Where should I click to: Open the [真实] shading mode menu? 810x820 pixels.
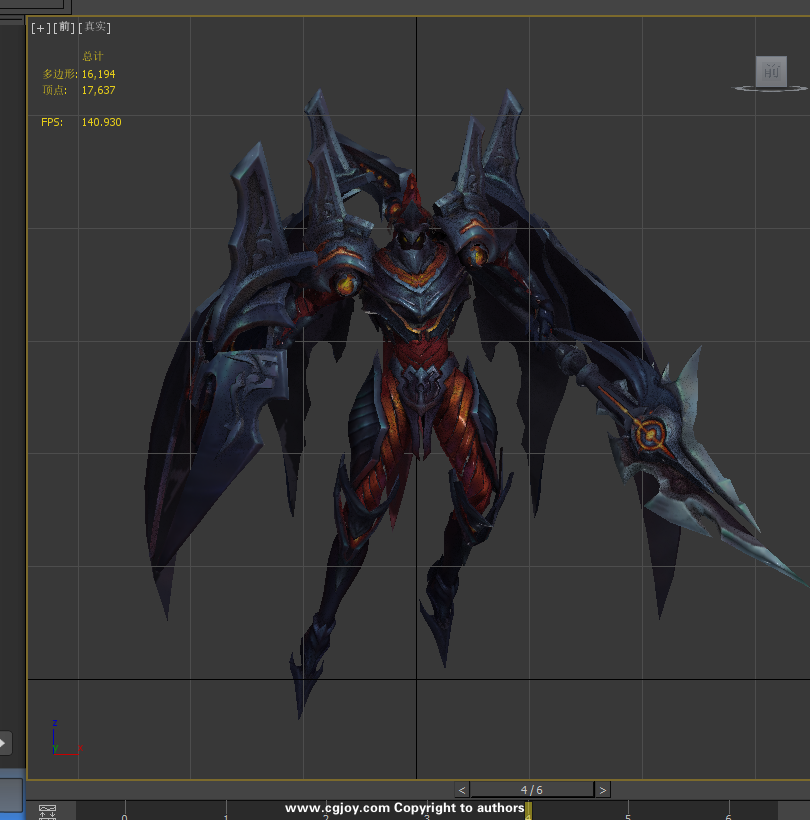(x=96, y=28)
